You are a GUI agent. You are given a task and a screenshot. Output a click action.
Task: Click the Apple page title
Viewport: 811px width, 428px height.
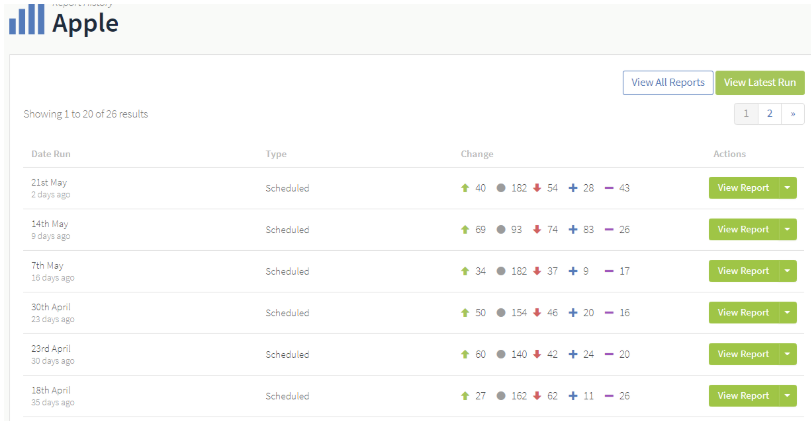tap(85, 24)
